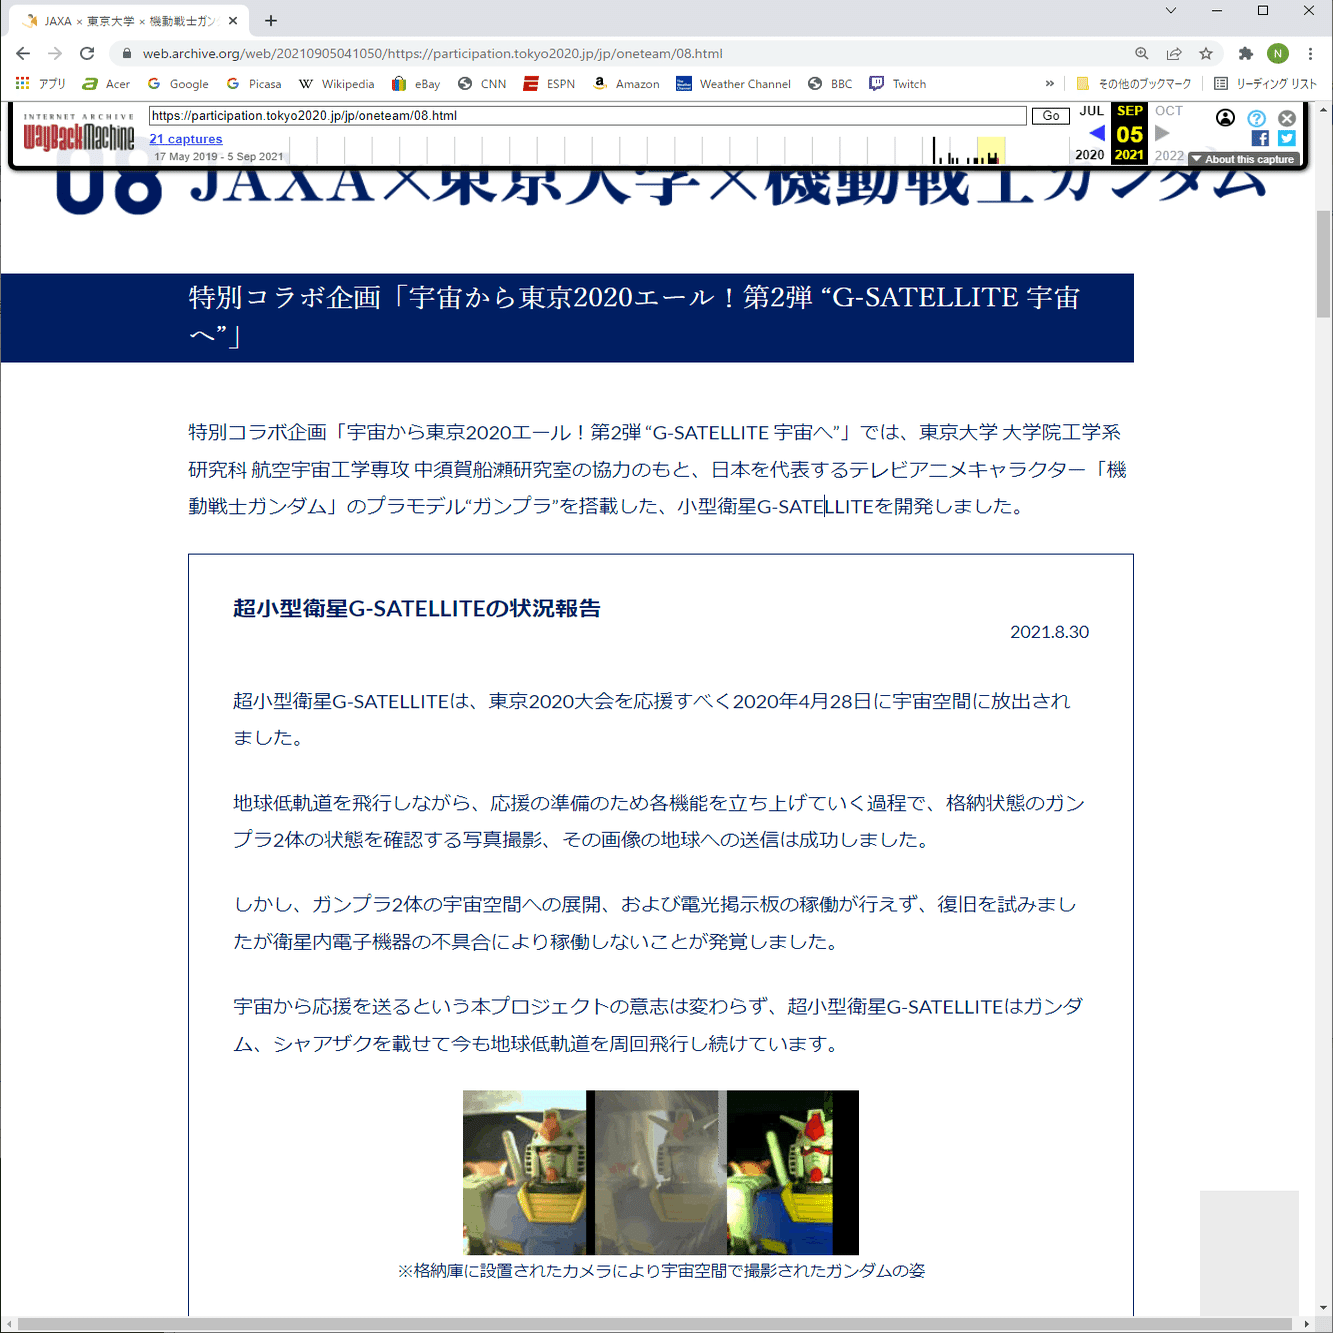This screenshot has width=1333, height=1333.
Task: Share capture on Twitter
Action: [1287, 139]
